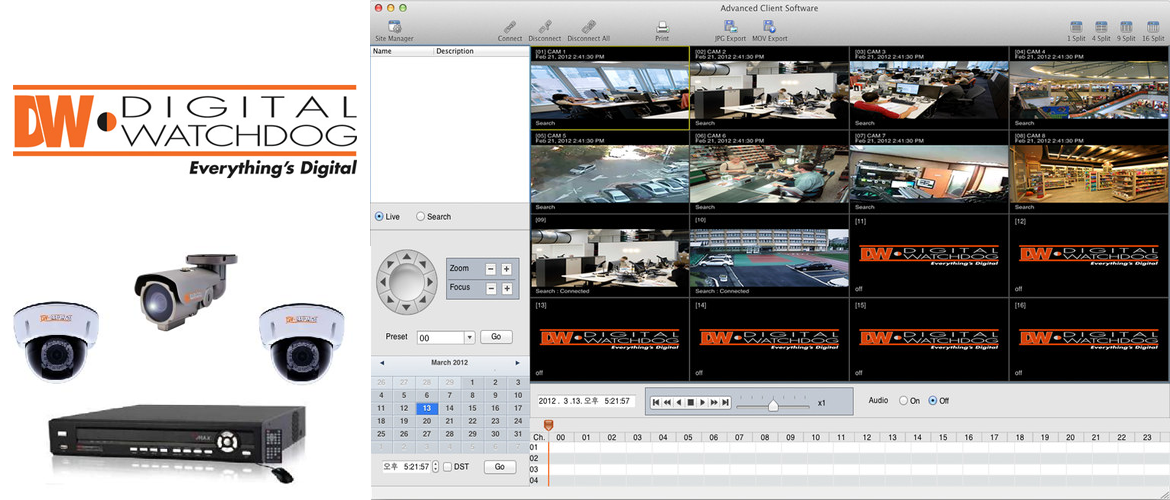Click the Description column header
Image resolution: width=1170 pixels, height=500 pixels.
click(x=481, y=51)
